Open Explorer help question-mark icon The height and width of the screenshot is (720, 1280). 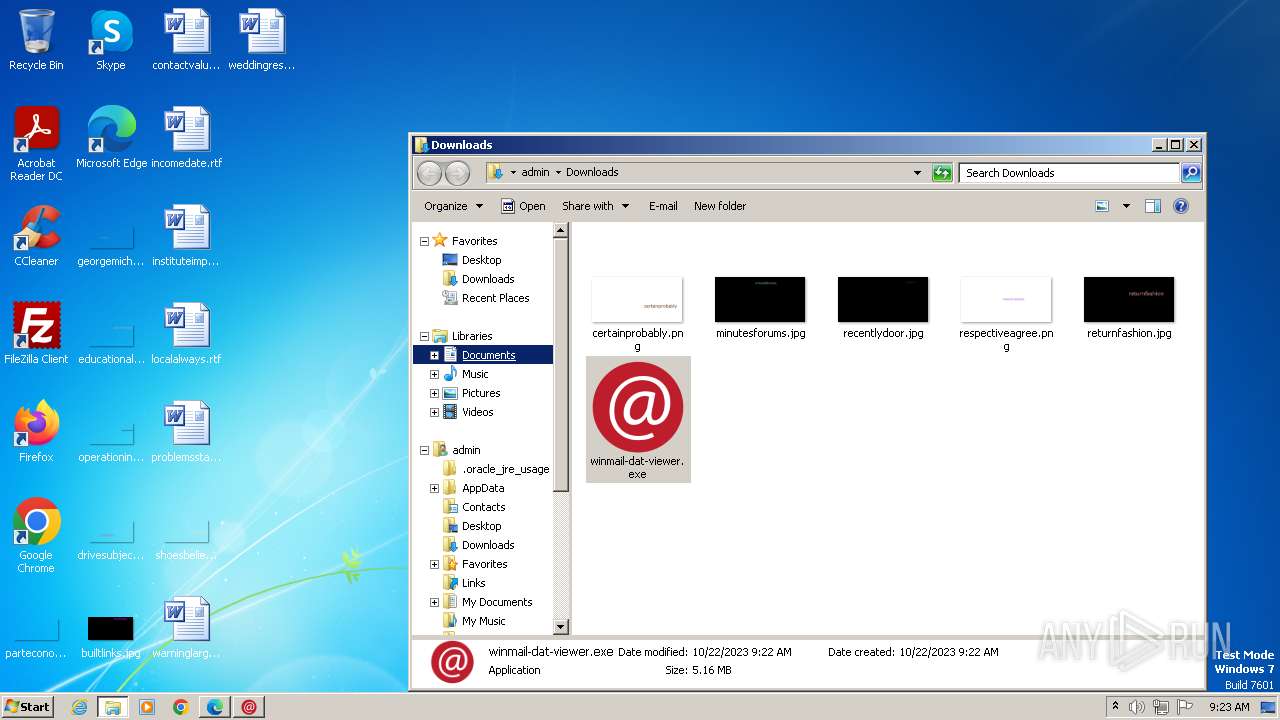point(1181,206)
